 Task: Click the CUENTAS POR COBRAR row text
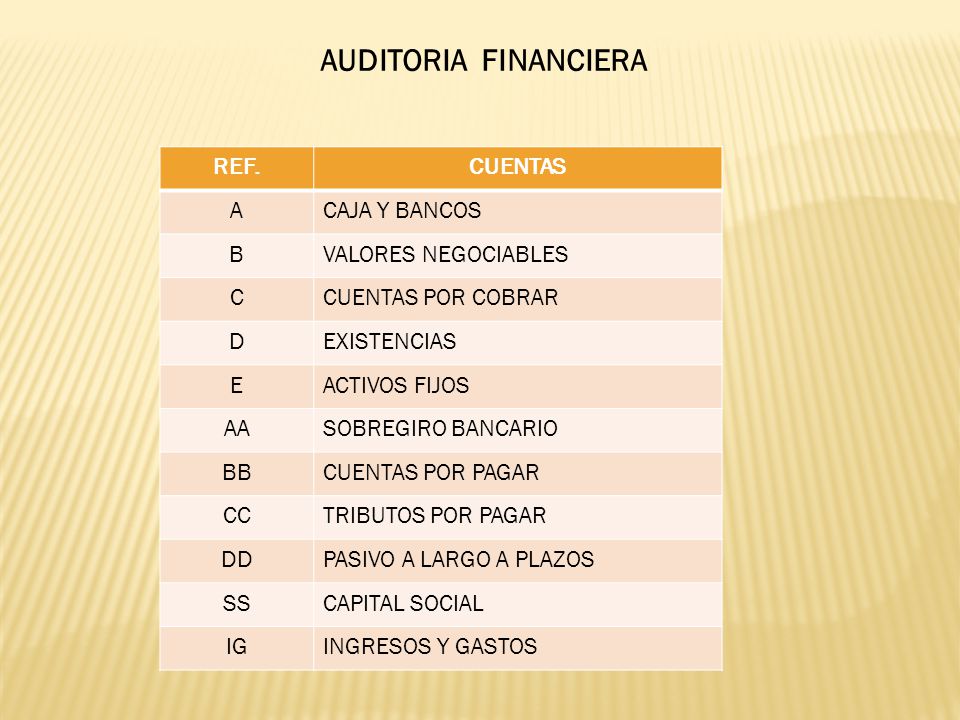(440, 298)
